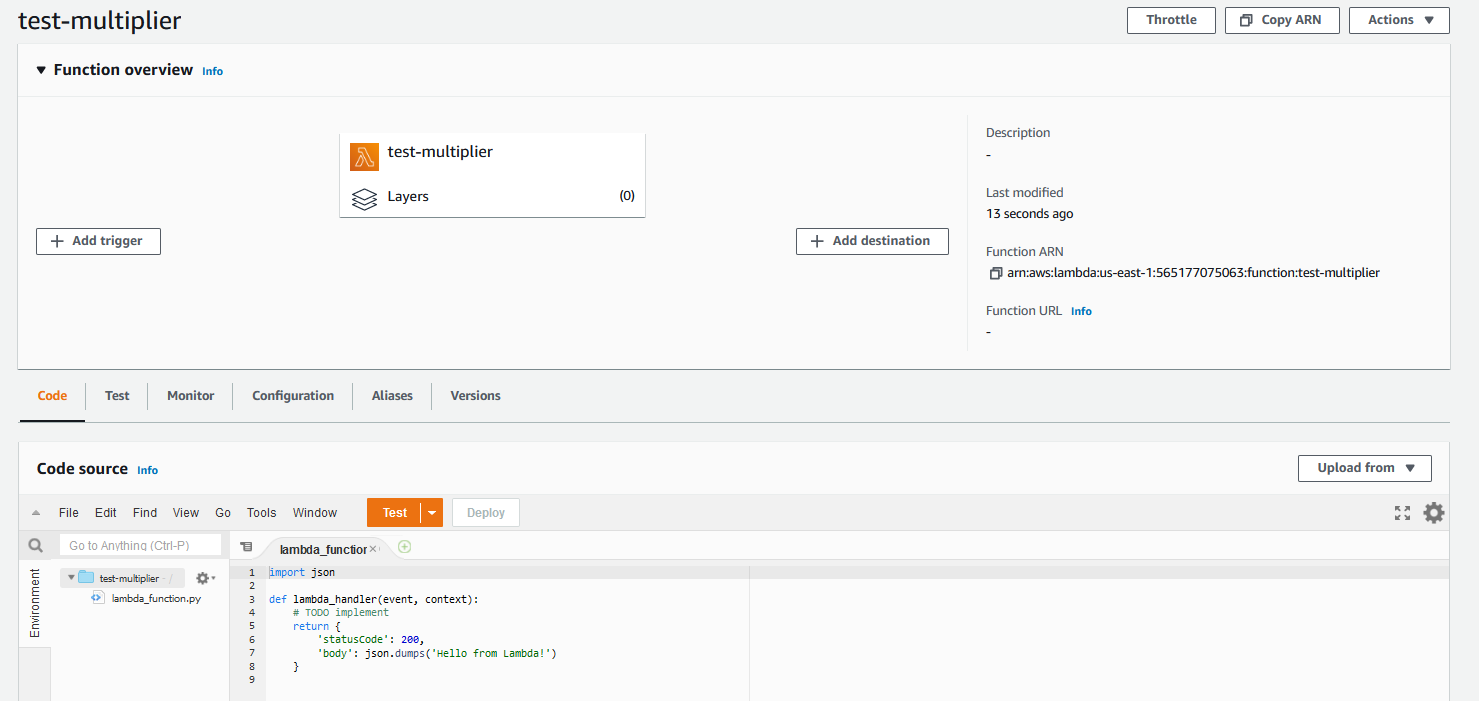Open the File menu in editor
This screenshot has width=1479, height=701.
[x=68, y=513]
